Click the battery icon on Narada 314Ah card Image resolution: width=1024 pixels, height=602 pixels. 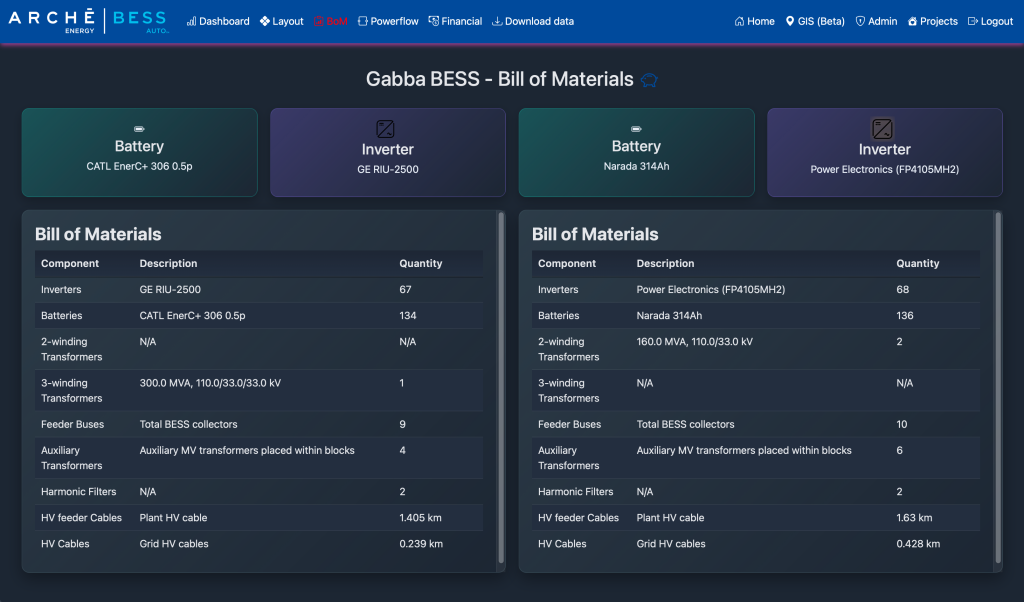[636, 129]
